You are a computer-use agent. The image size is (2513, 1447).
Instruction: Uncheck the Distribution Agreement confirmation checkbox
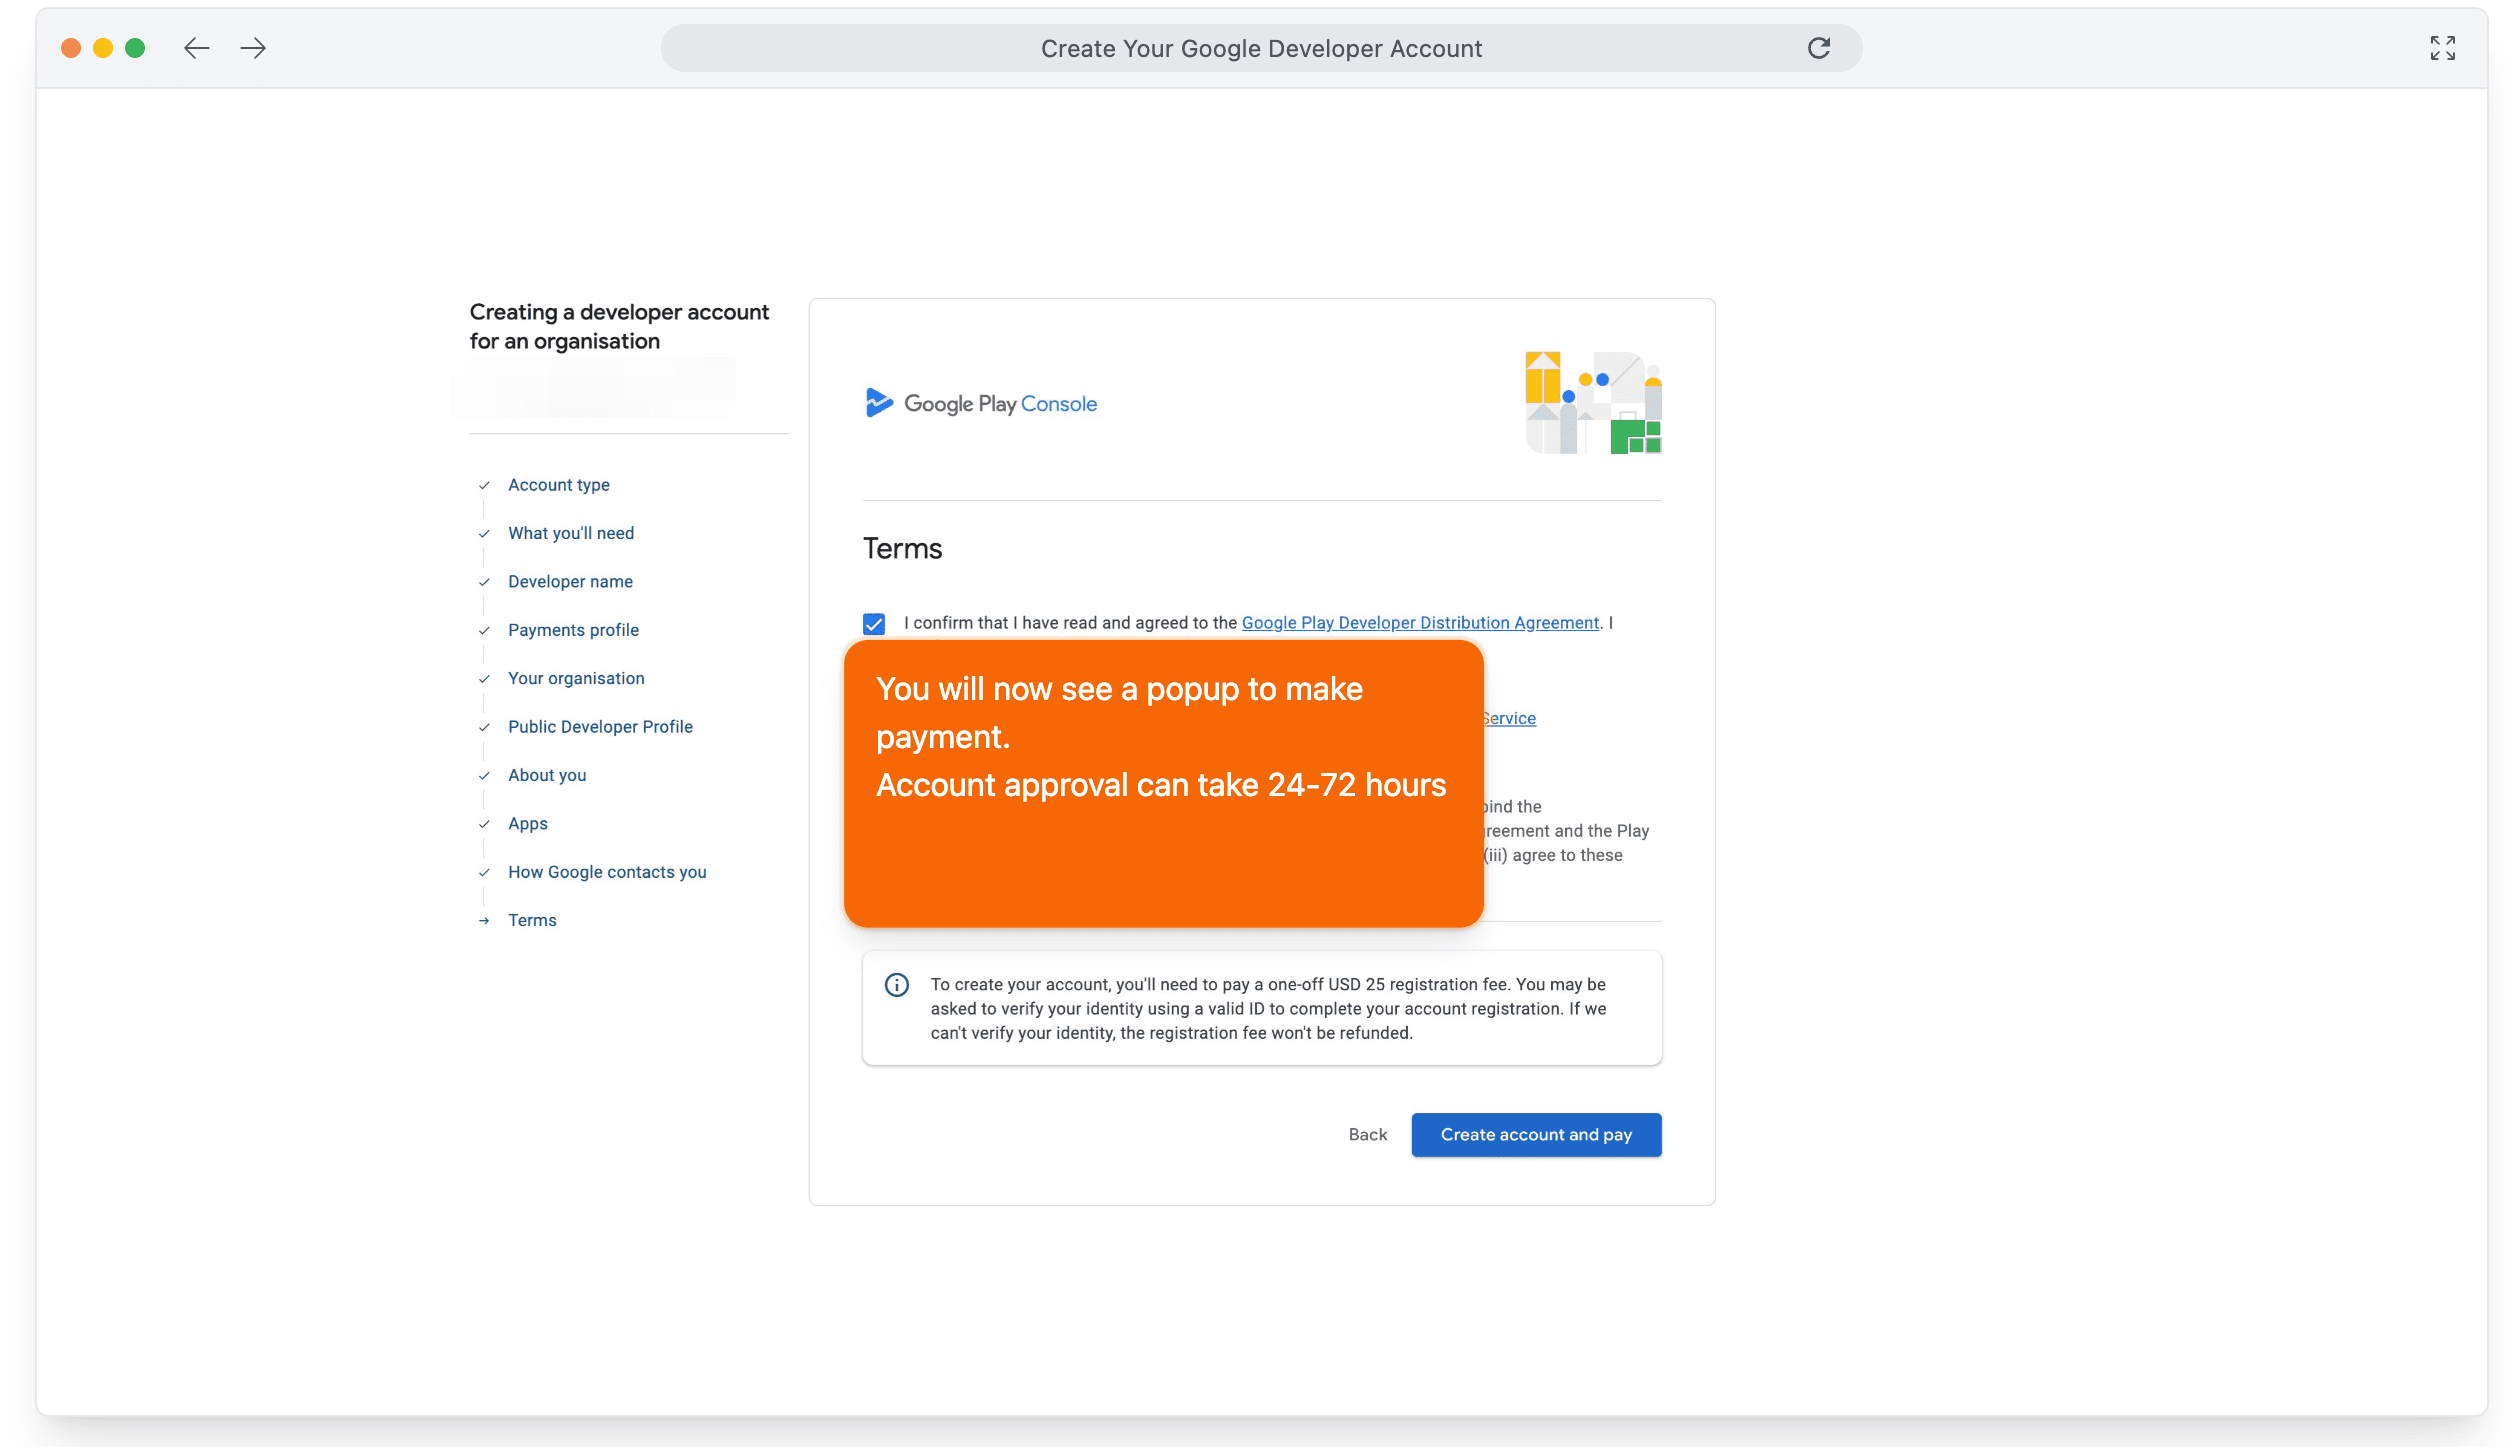click(x=874, y=624)
